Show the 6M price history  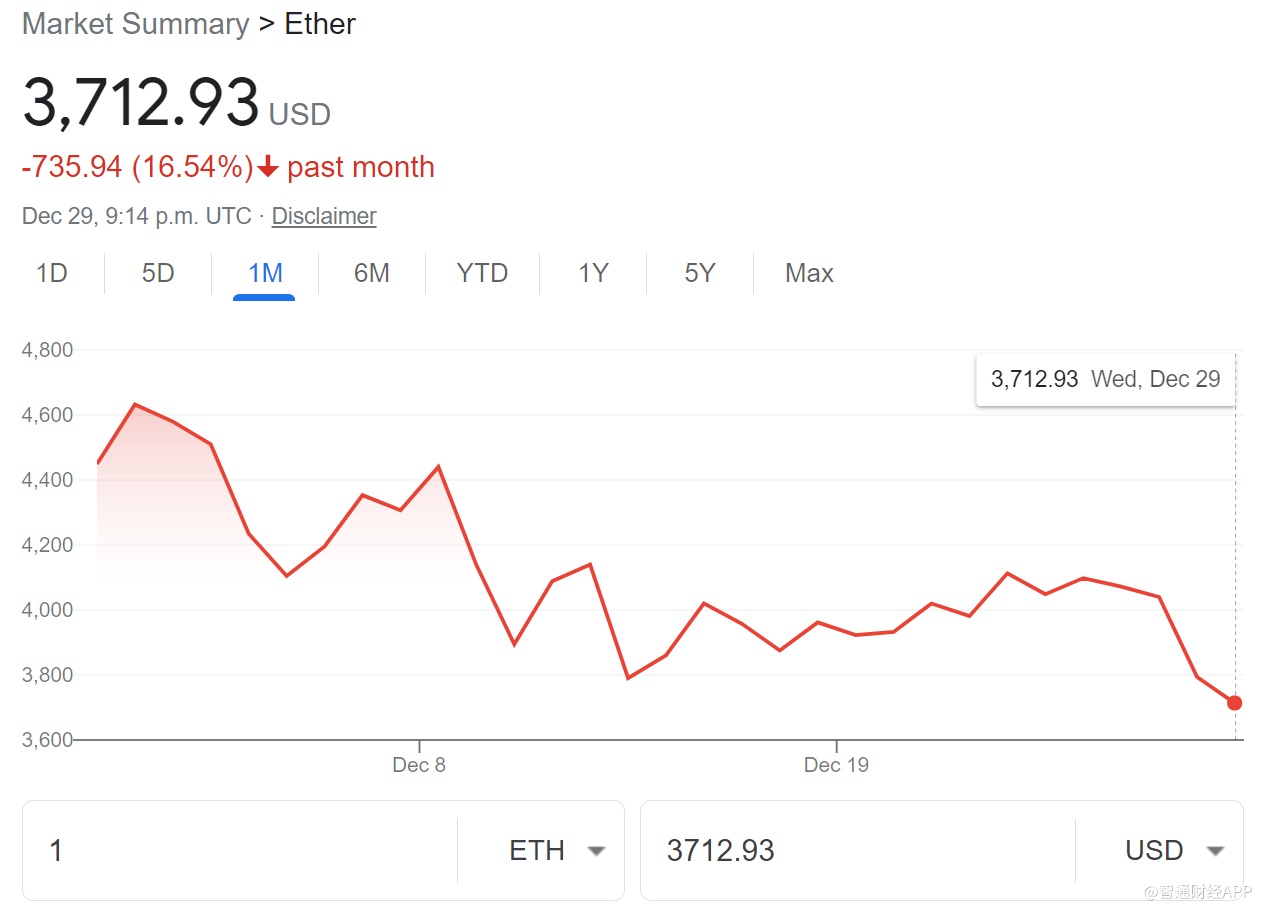click(372, 273)
